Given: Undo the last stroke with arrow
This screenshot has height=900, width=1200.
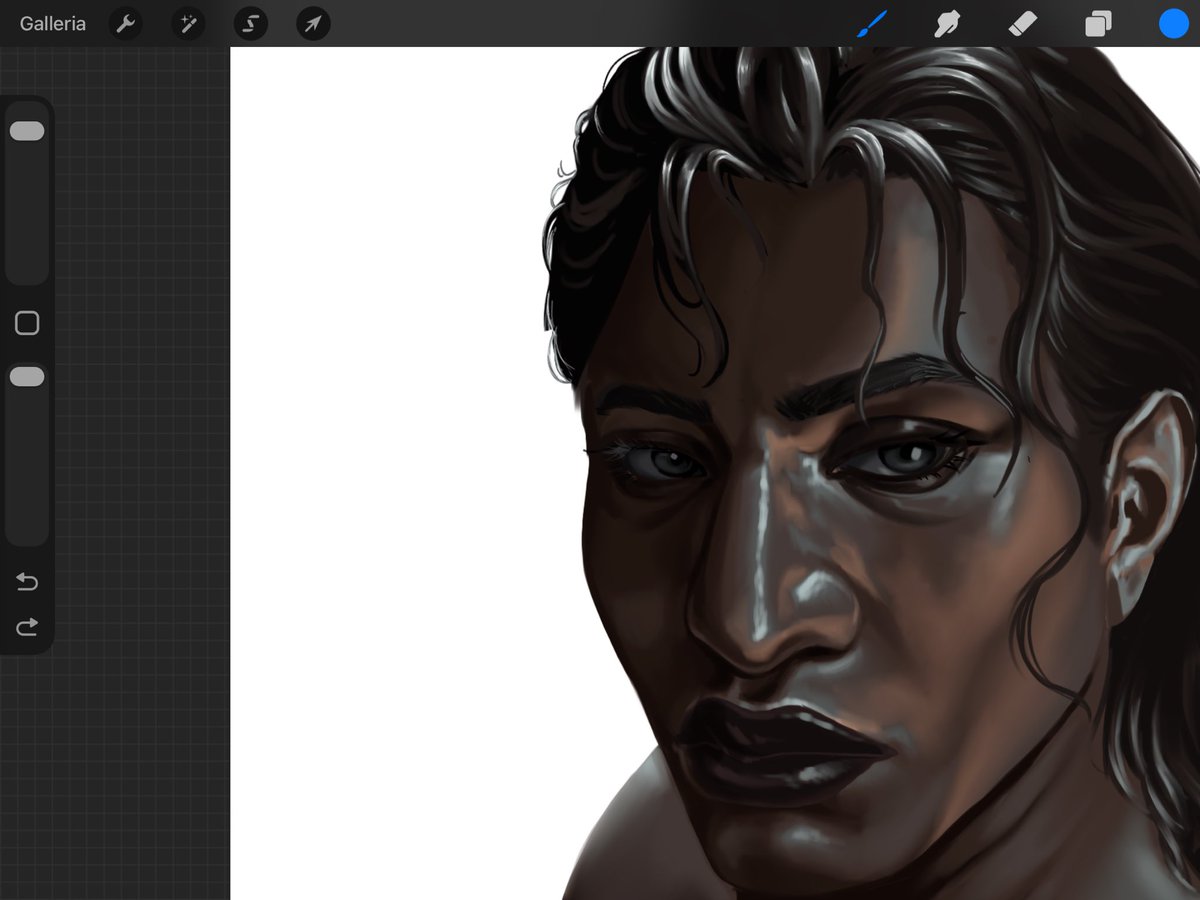Looking at the screenshot, I should coord(27,582).
